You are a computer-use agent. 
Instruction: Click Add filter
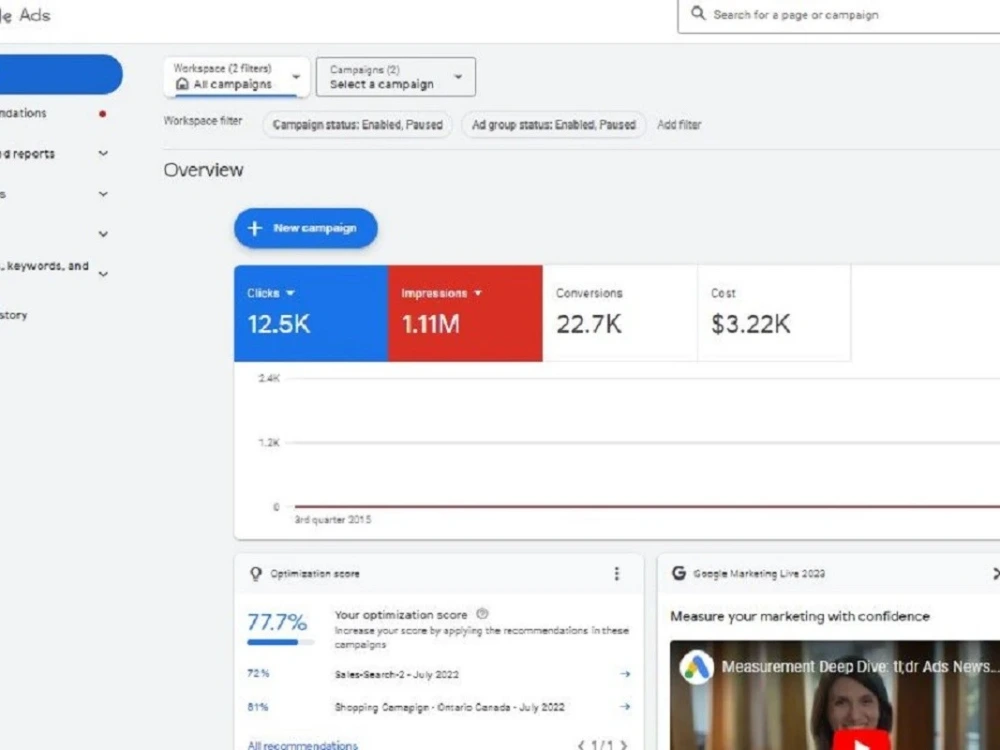679,125
